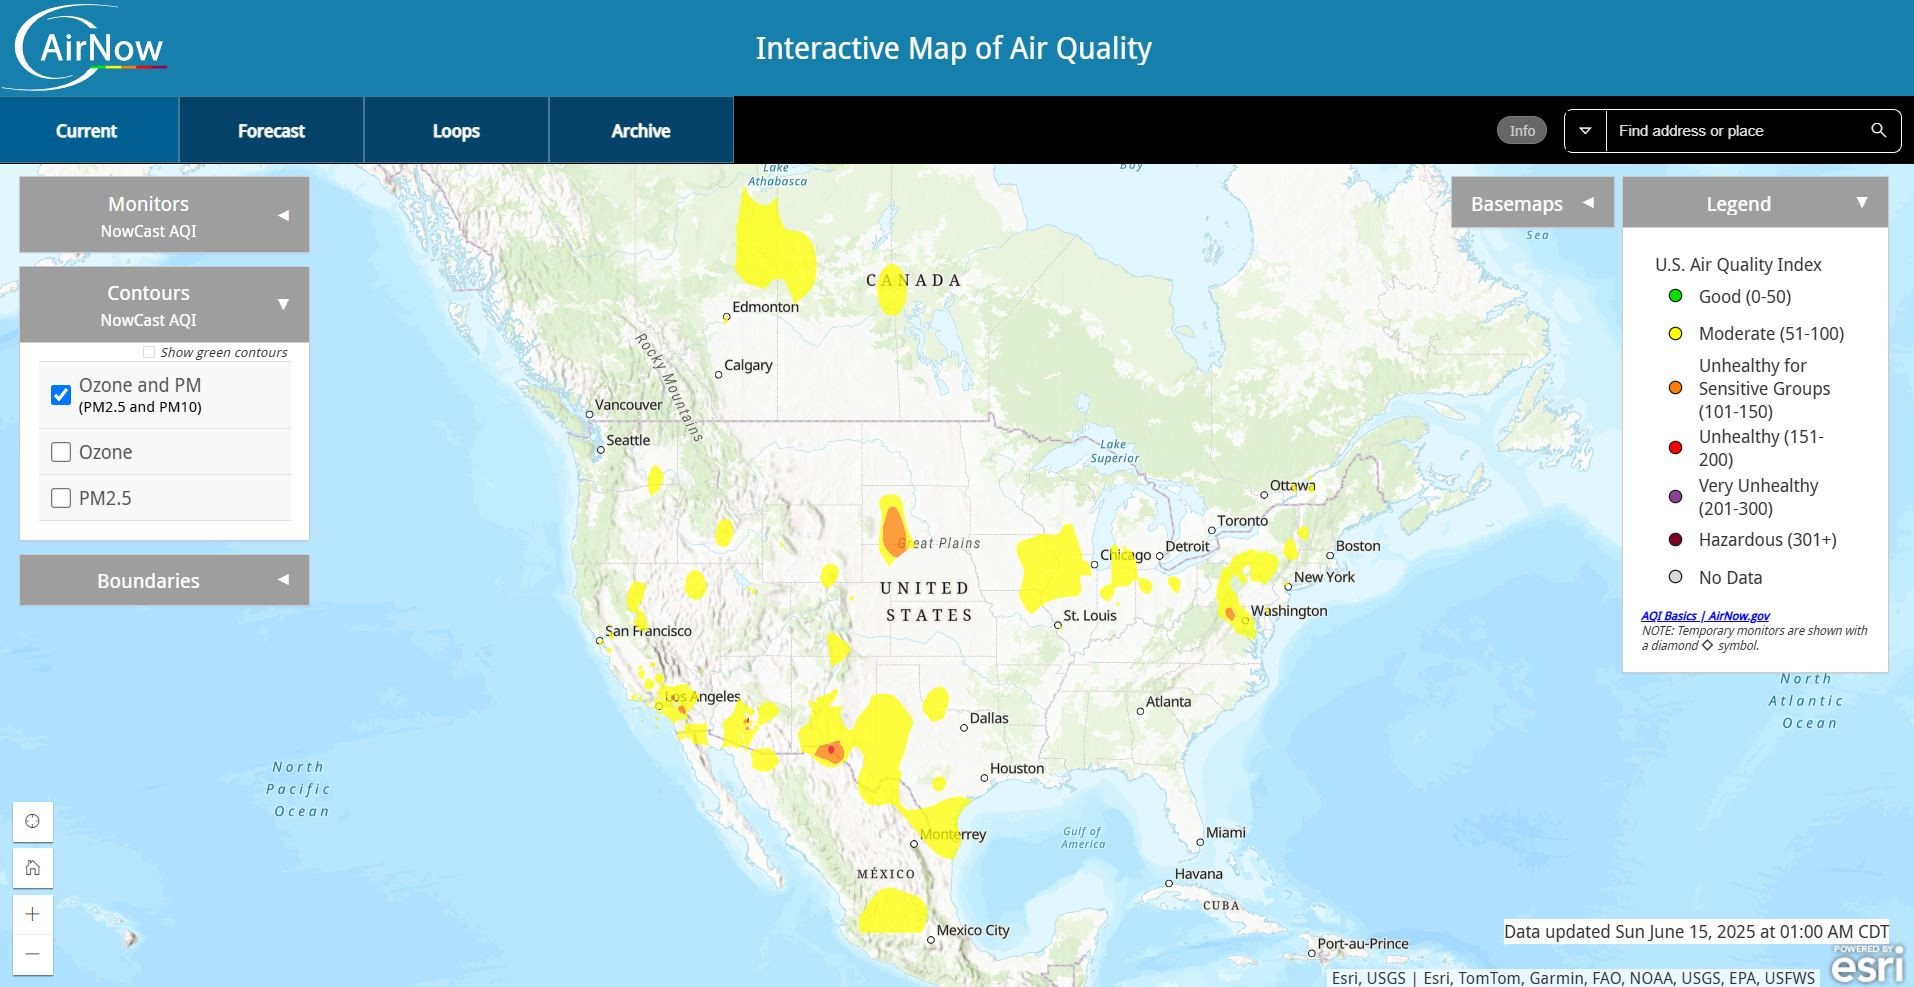1914x987 pixels.
Task: Open the Loops tab
Action: [456, 130]
